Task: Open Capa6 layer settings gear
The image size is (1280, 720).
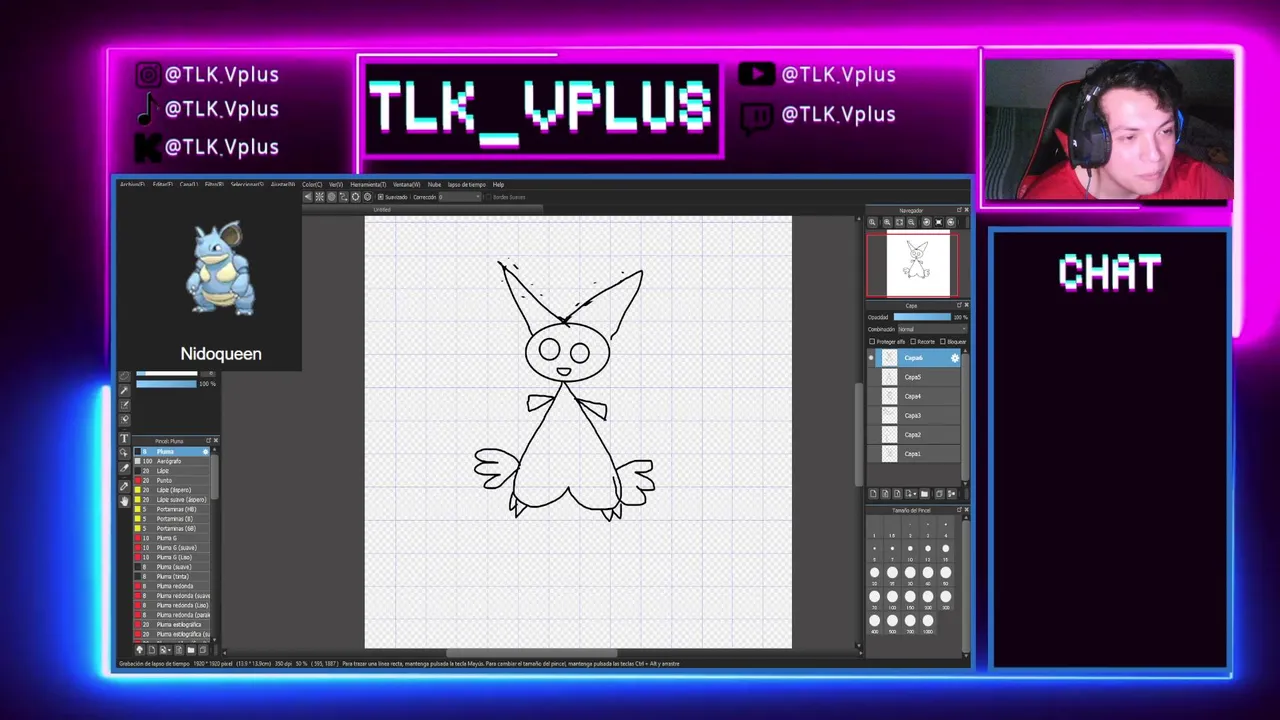Action: pyautogui.click(x=955, y=358)
